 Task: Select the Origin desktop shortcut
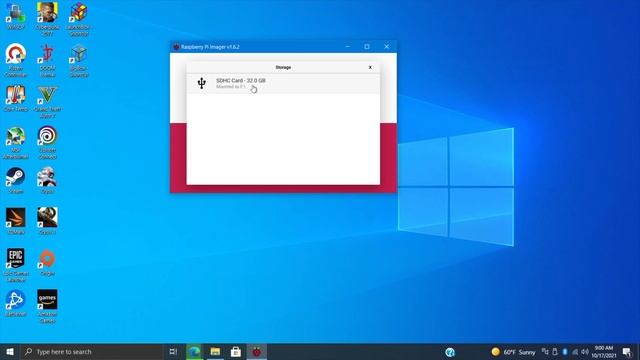click(47, 262)
